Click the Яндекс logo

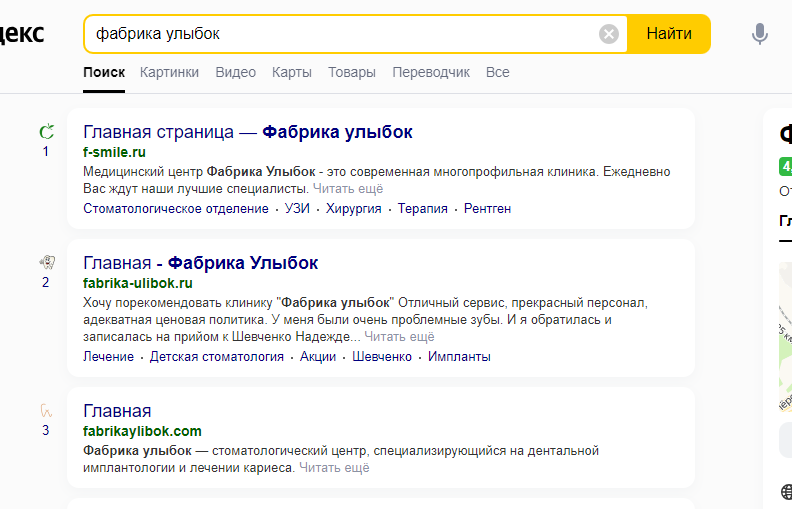pyautogui.click(x=20, y=33)
